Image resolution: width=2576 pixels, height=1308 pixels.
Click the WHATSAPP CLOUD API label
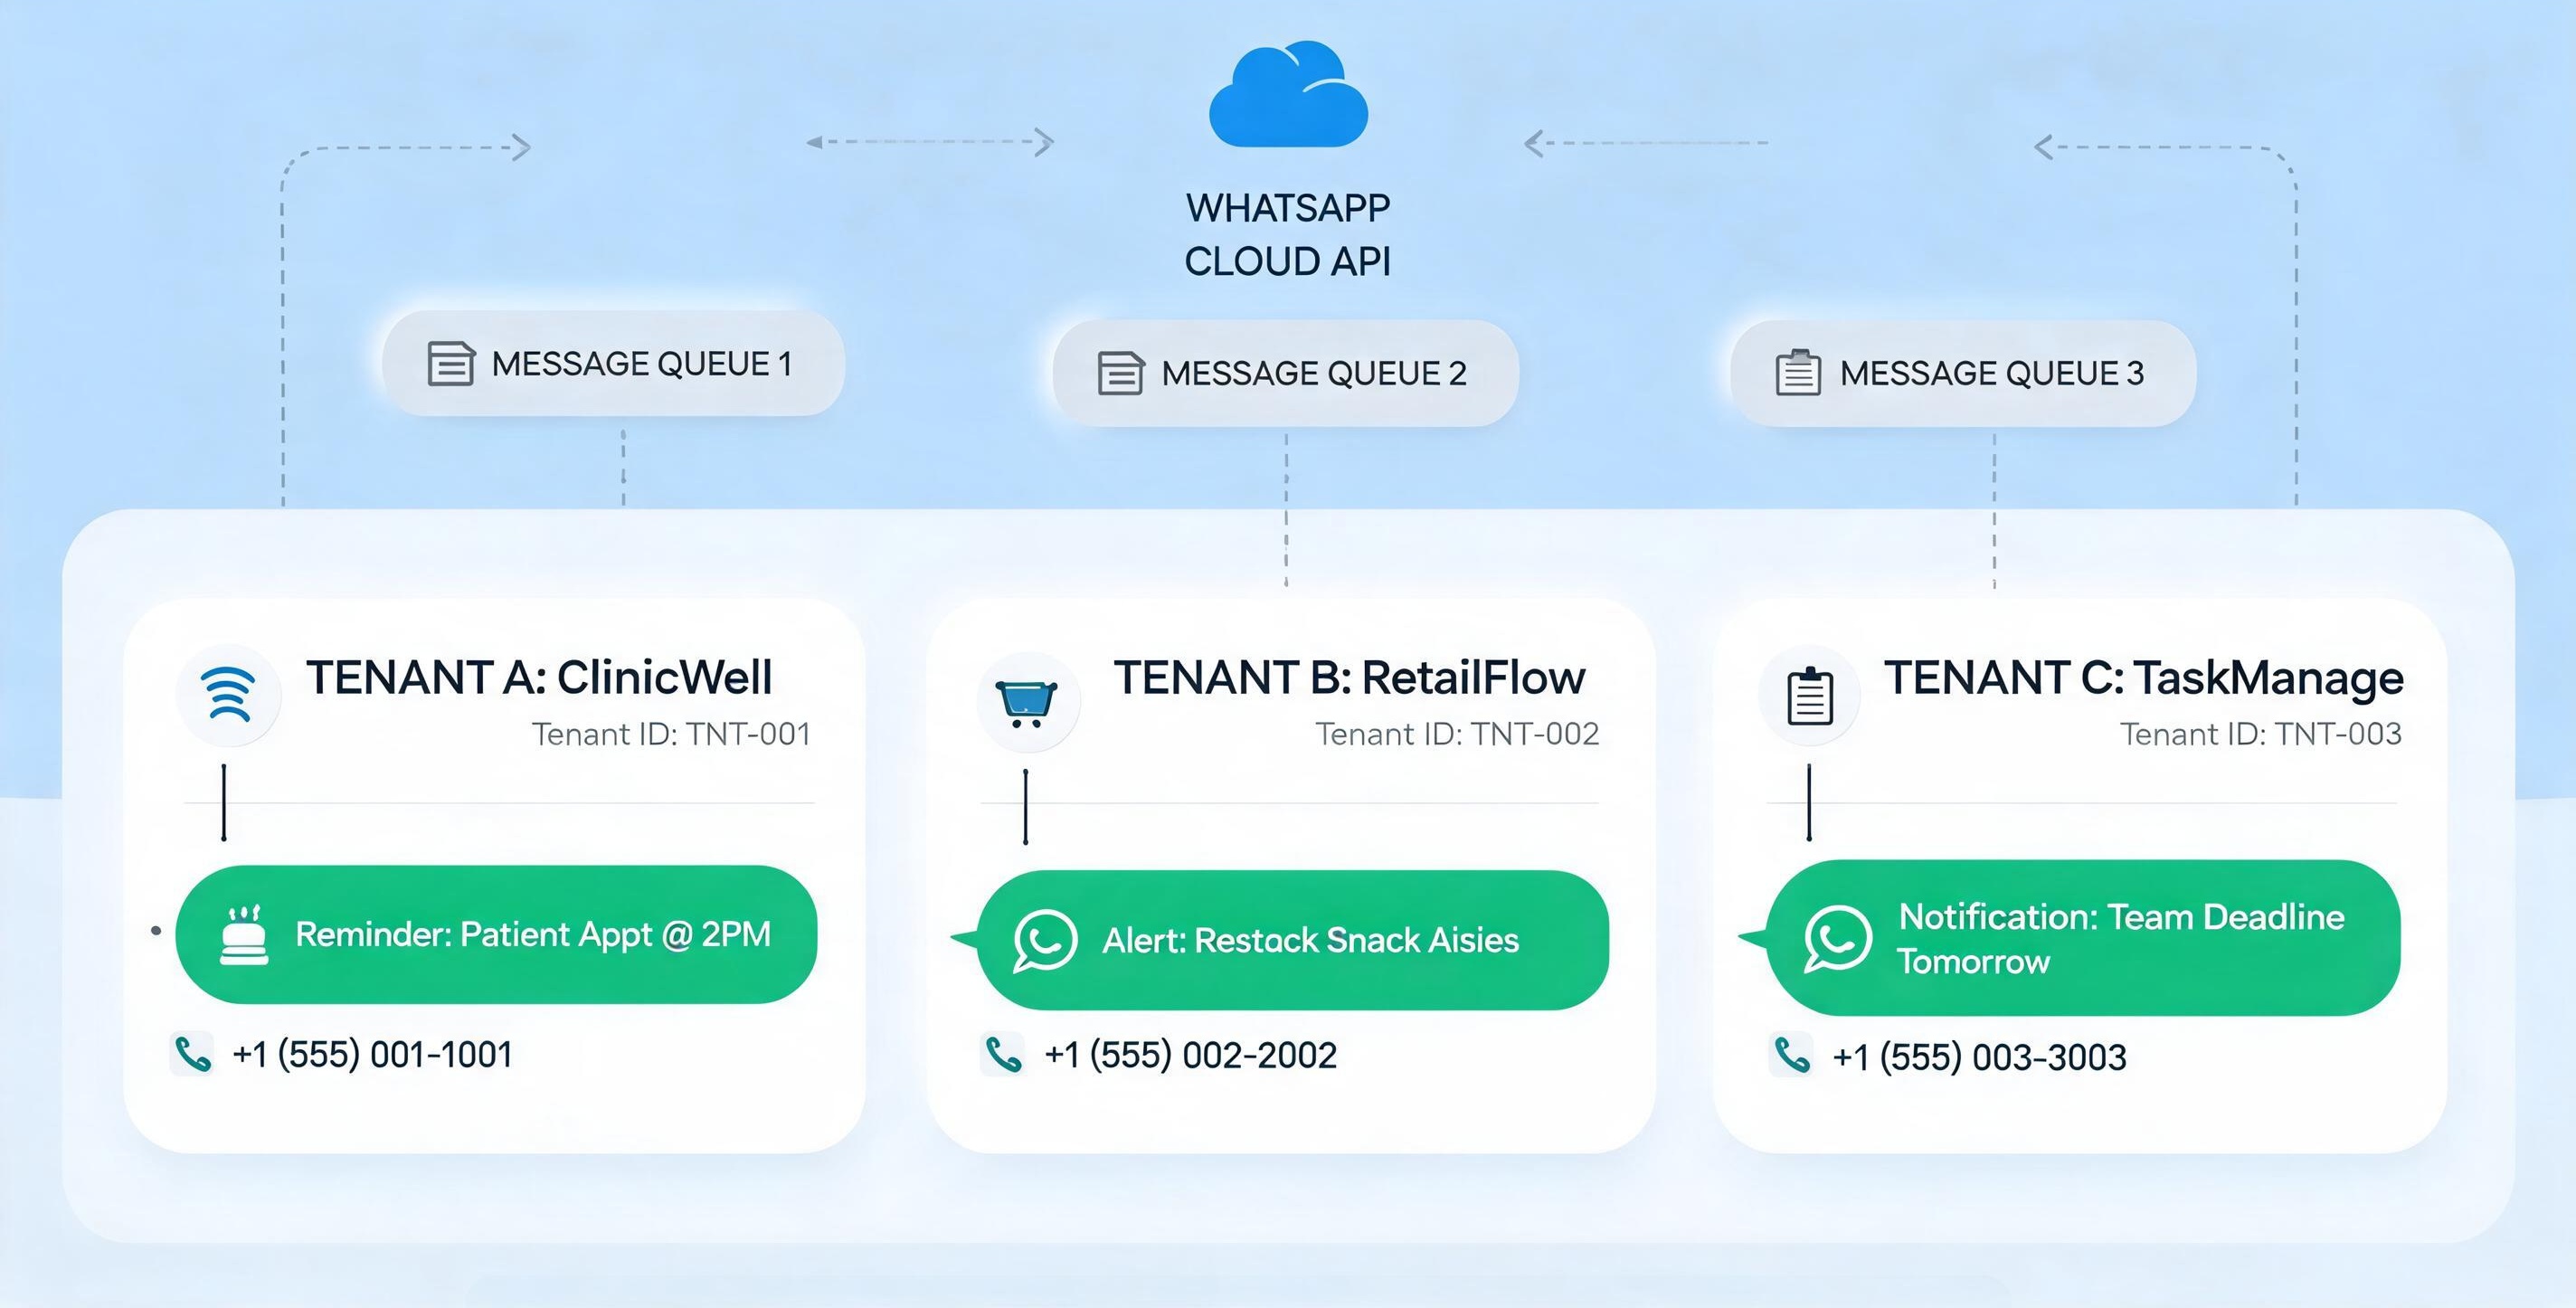(x=1288, y=235)
